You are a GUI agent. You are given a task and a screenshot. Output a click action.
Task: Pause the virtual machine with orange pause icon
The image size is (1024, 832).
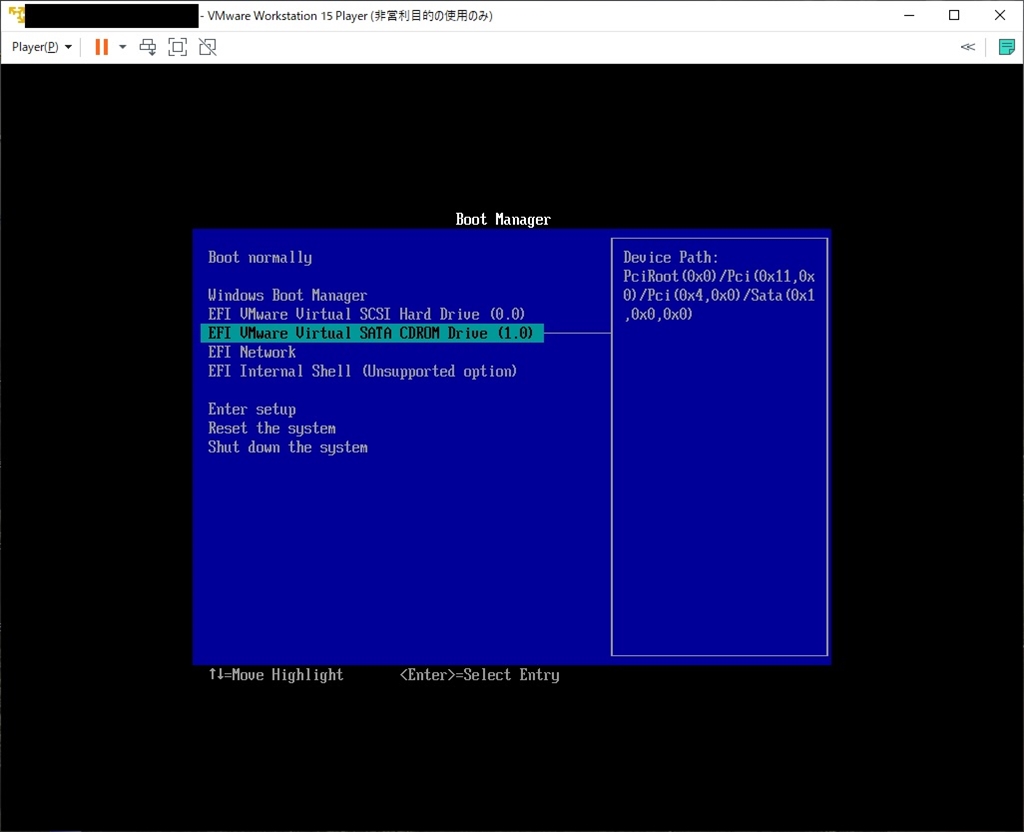(101, 47)
